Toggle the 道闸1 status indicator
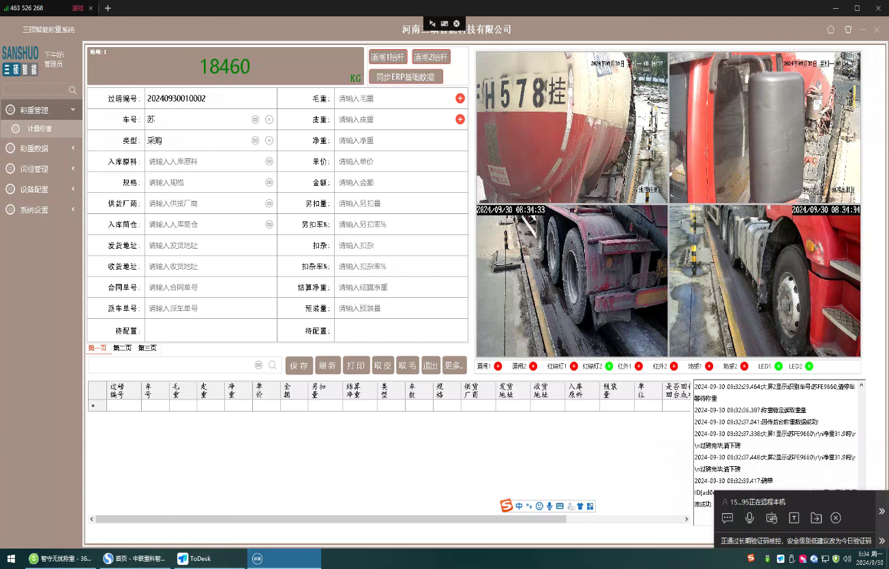Screen dimensions: 889x569 click(x=498, y=367)
